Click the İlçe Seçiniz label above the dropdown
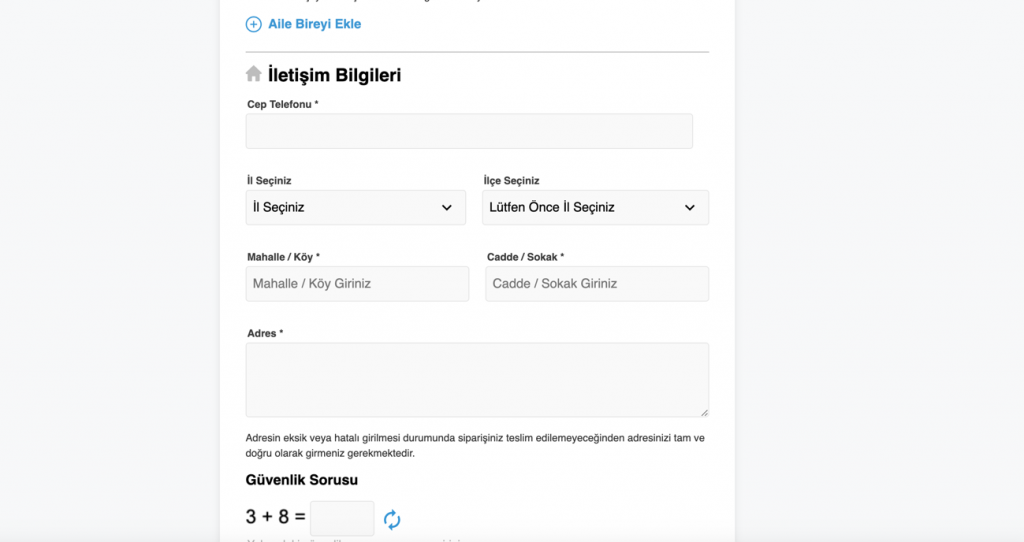 coord(511,181)
